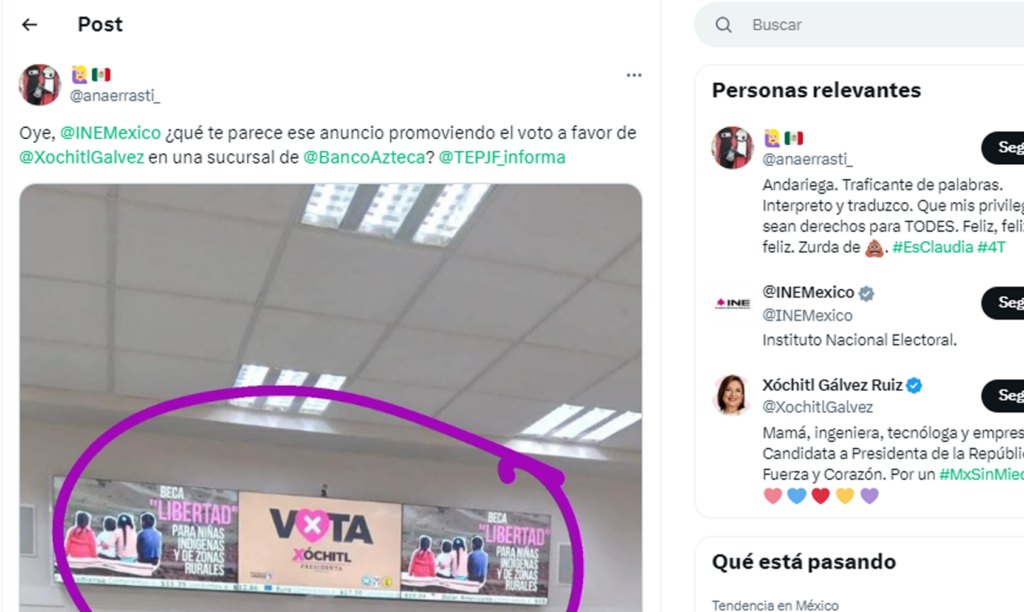Open the #EsClaudia hashtag in bio
The image size is (1024, 612).
pos(933,247)
